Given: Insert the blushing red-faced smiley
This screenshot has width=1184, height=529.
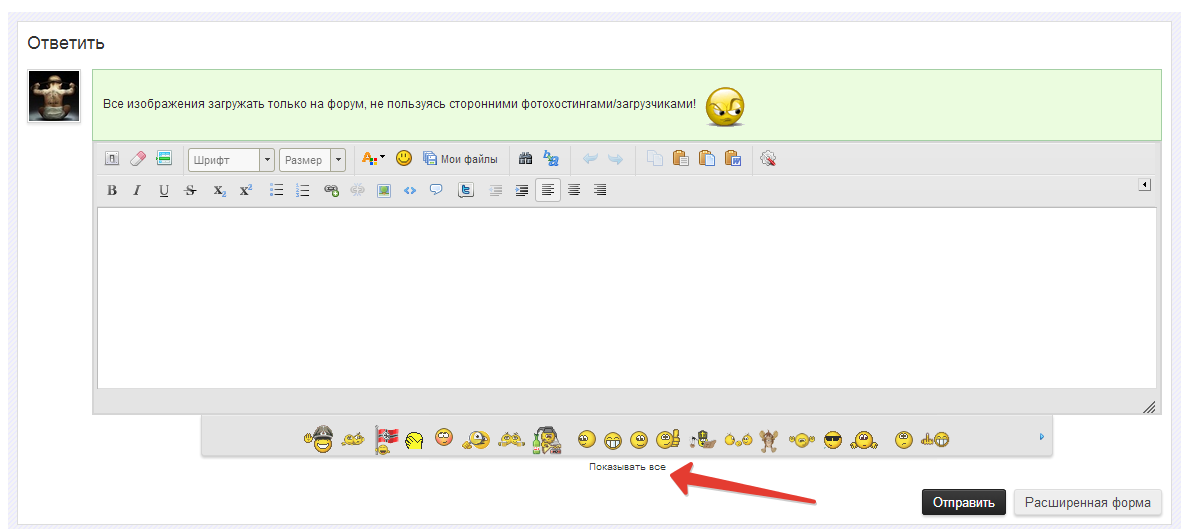Looking at the screenshot, I should [x=444, y=436].
